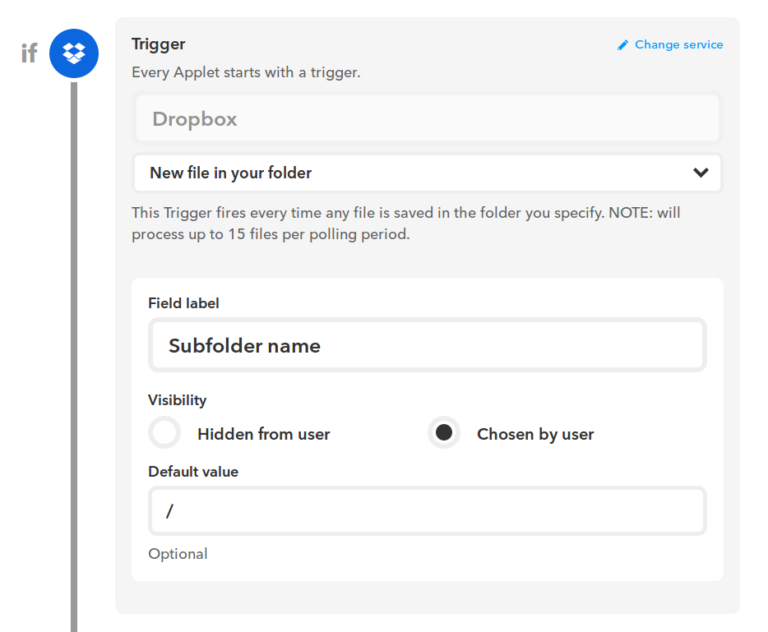This screenshot has height=632, width=768.
Task: Click the Trigger section heading
Action: click(158, 44)
